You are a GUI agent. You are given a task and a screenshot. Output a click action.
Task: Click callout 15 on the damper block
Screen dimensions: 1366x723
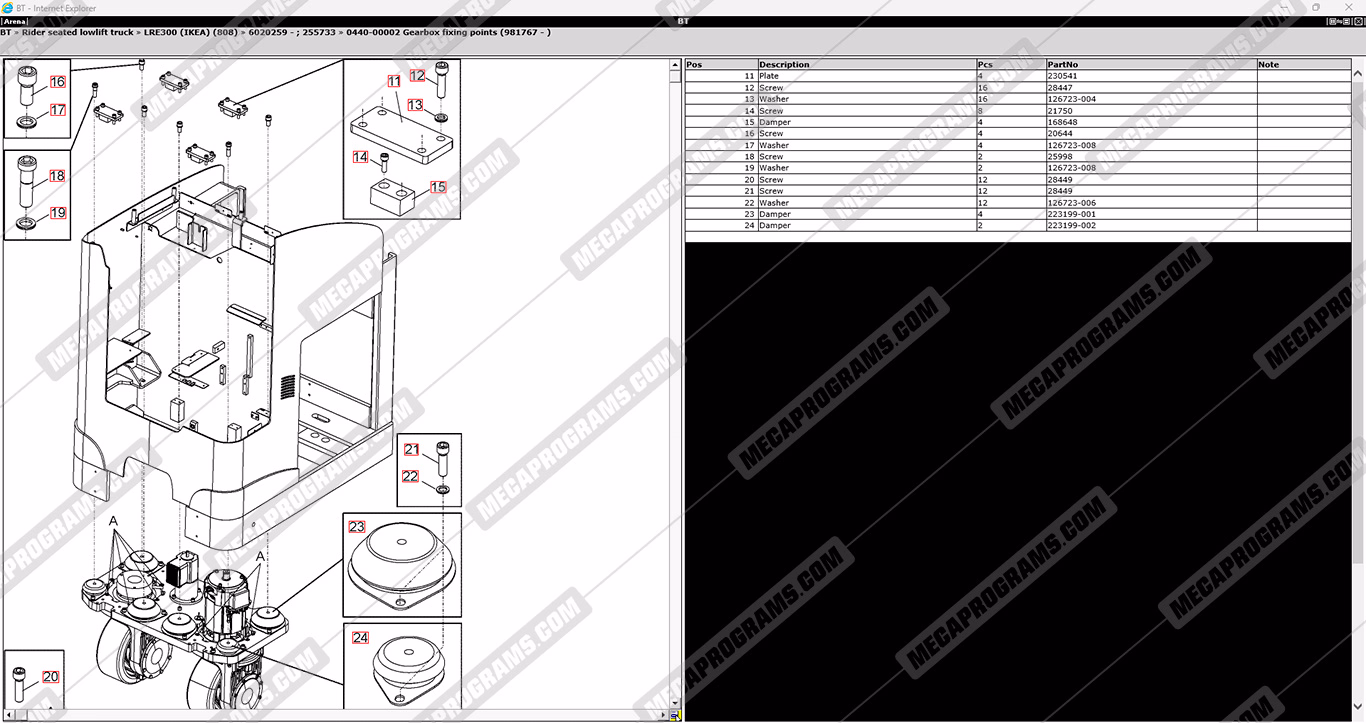pos(438,187)
